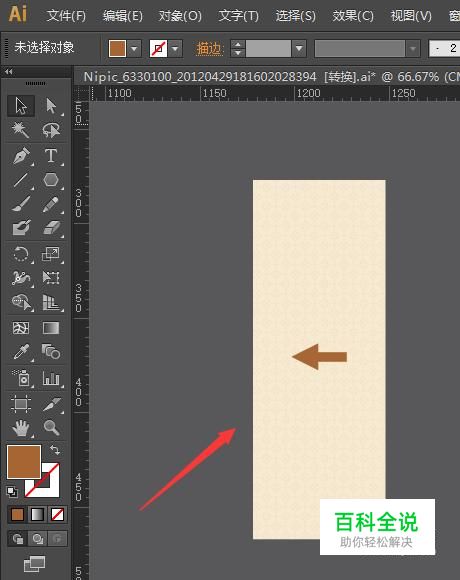Select the Rotate tool
460x580 pixels.
pyautogui.click(x=21, y=254)
